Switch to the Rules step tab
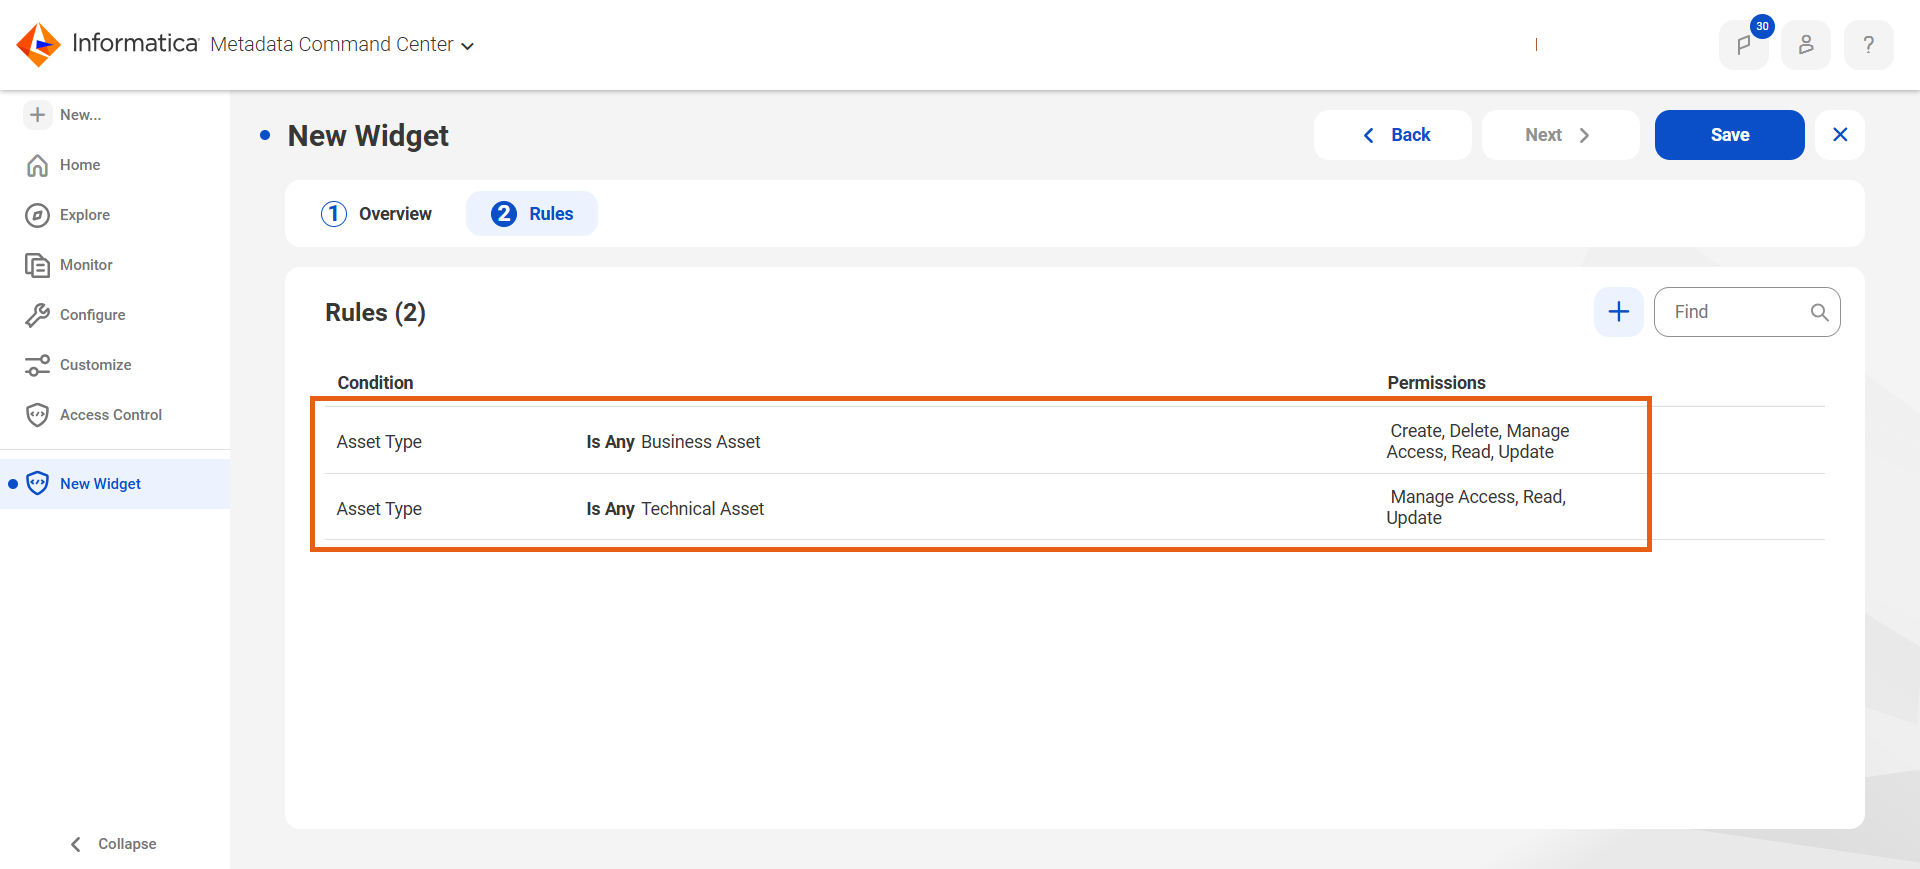Screen dimensions: 1920x869 [532, 214]
